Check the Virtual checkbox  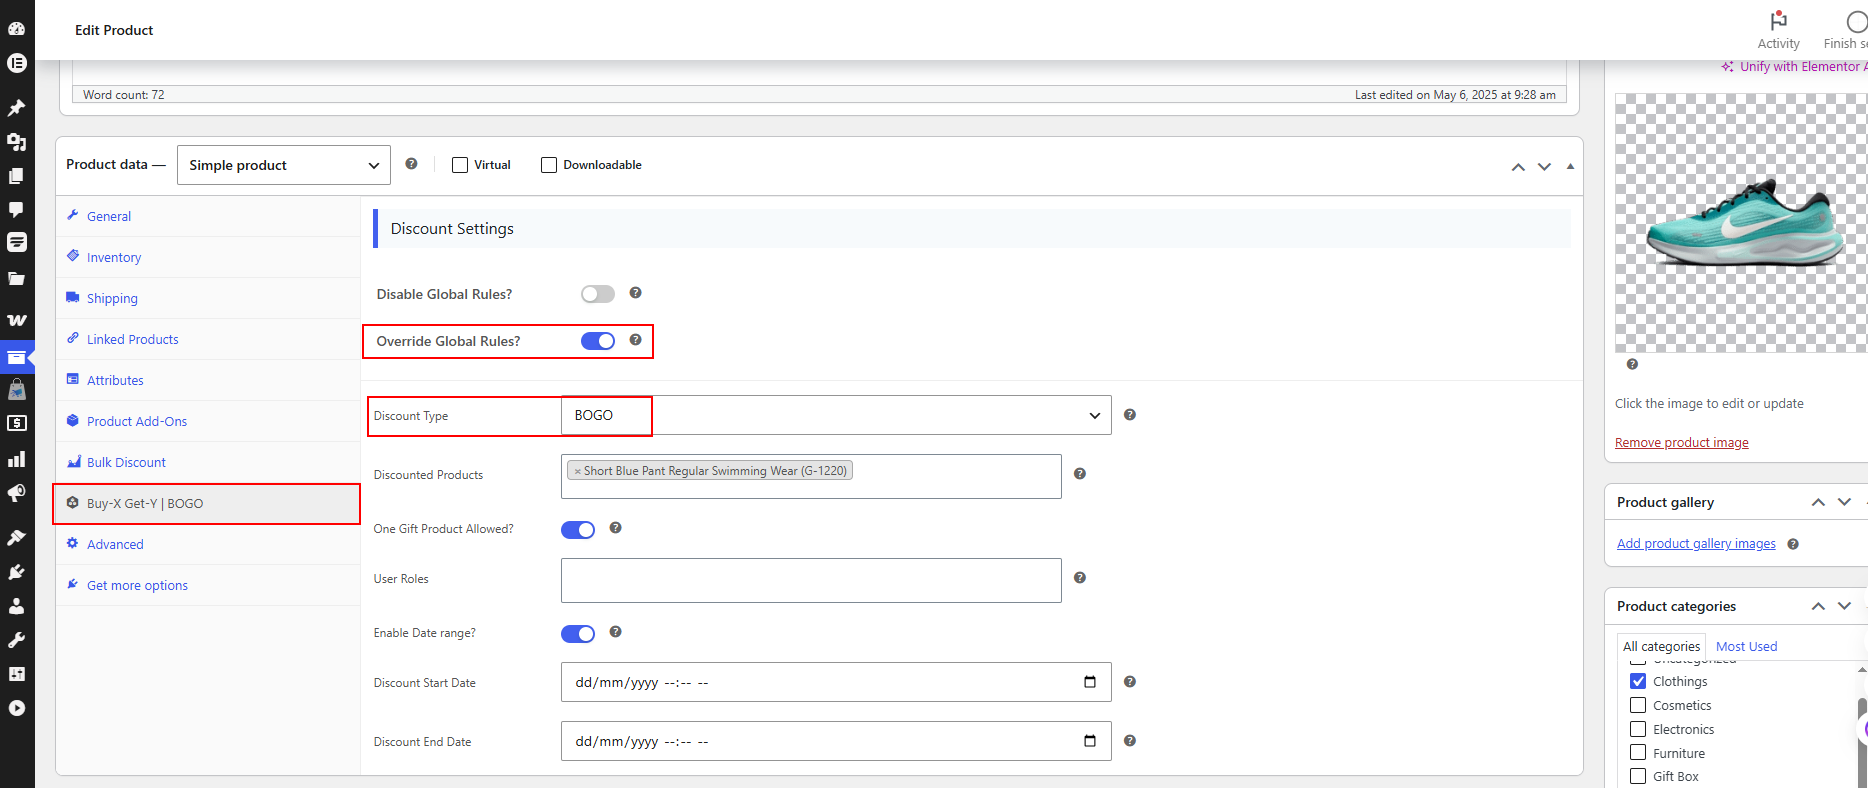[460, 165]
